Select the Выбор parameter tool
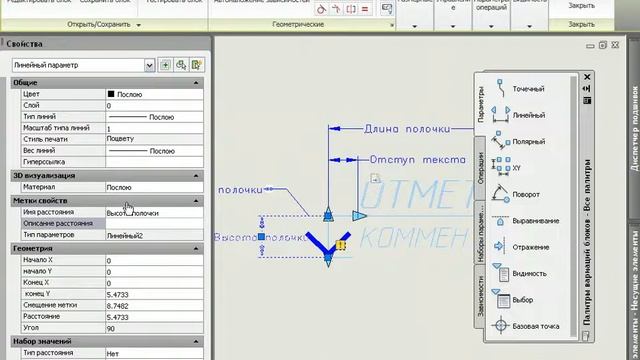The image size is (640, 360). click(513, 300)
